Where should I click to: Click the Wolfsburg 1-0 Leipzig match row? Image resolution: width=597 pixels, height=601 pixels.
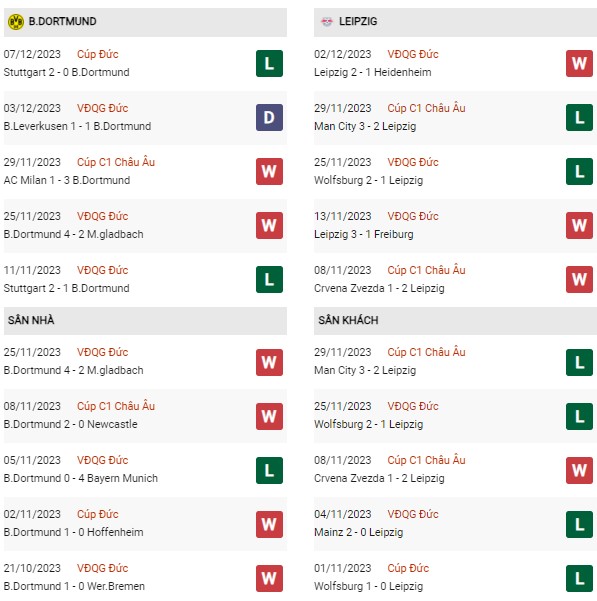[455, 578]
